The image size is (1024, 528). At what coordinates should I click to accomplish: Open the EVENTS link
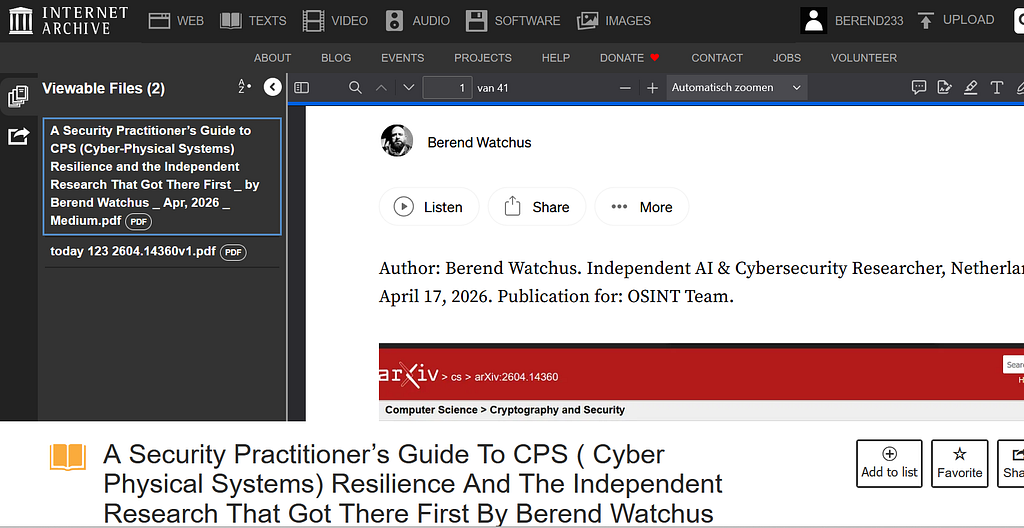[x=402, y=58]
